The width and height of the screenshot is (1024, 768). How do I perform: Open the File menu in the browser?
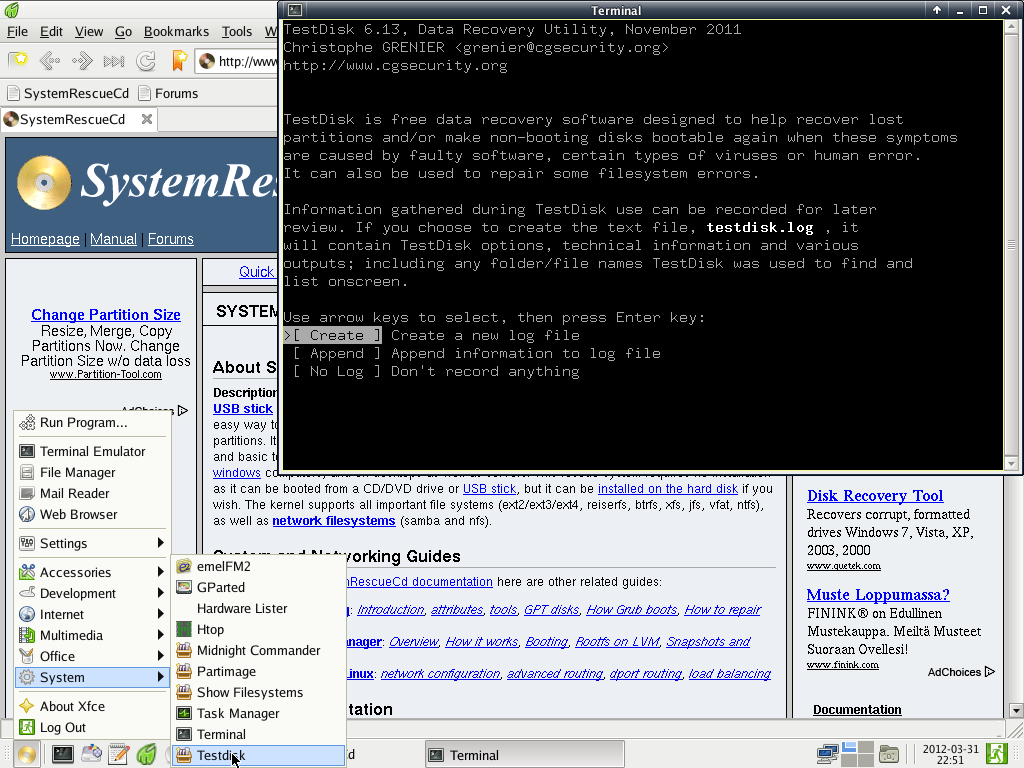(18, 31)
